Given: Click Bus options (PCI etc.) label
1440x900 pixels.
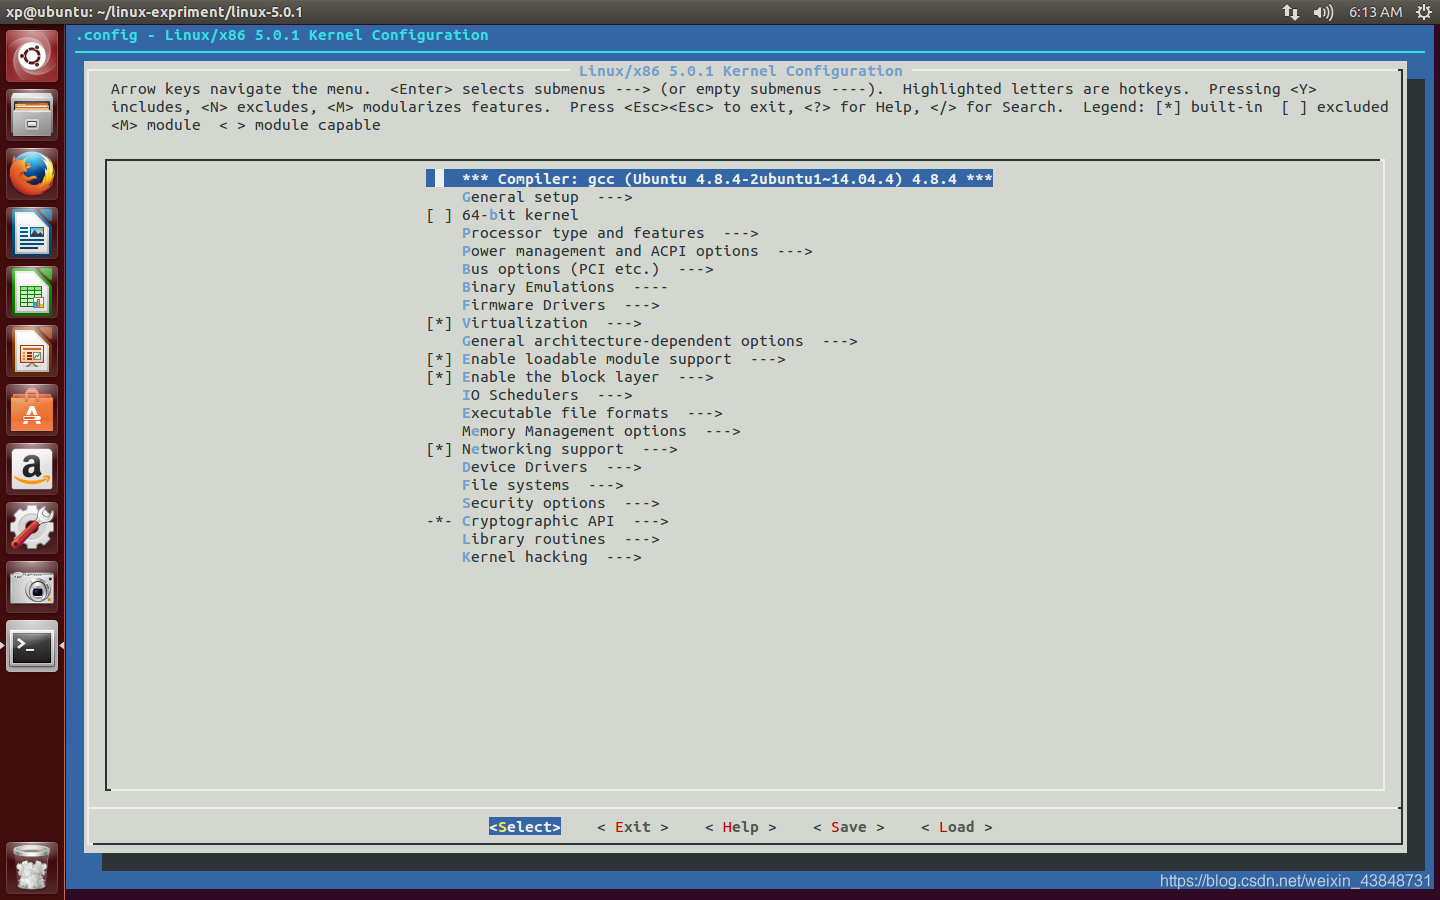Looking at the screenshot, I should point(560,269).
